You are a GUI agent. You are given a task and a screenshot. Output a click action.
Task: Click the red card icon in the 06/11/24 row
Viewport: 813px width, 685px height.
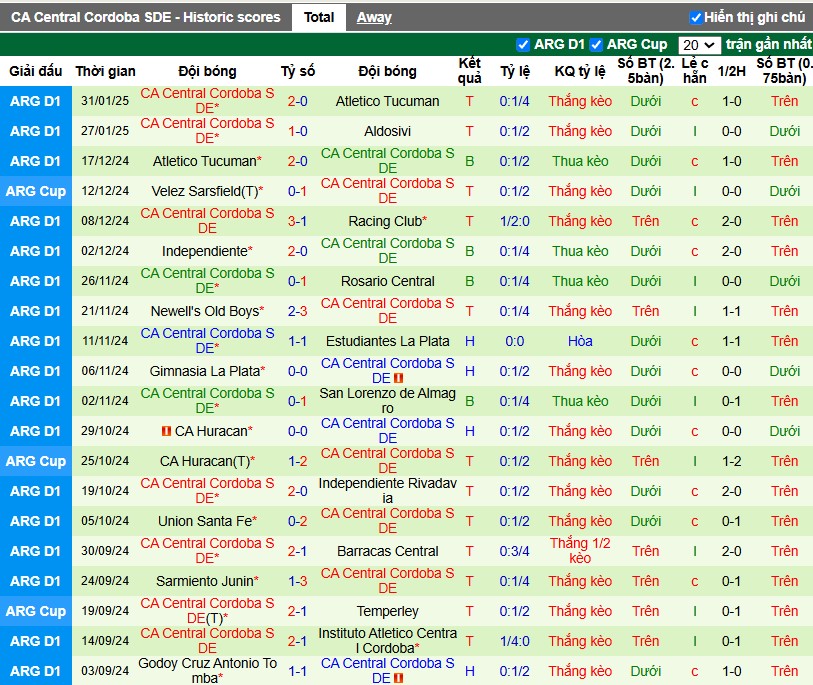[x=398, y=378]
